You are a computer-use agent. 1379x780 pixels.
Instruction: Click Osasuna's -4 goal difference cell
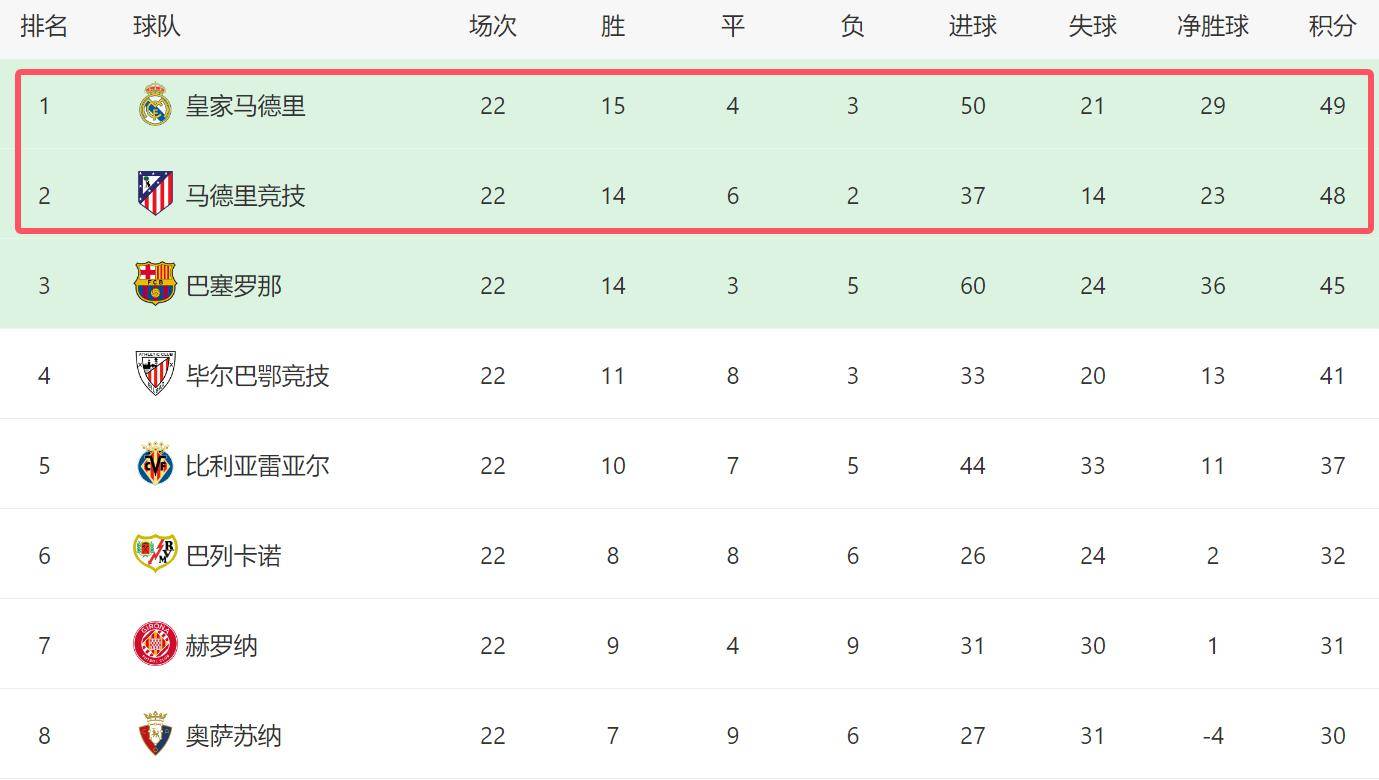pos(1212,736)
